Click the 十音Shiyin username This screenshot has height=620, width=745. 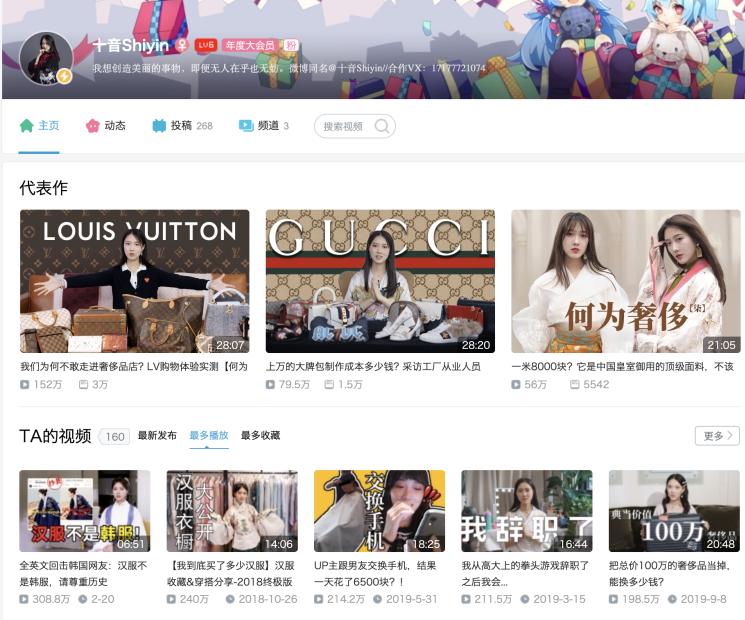131,45
